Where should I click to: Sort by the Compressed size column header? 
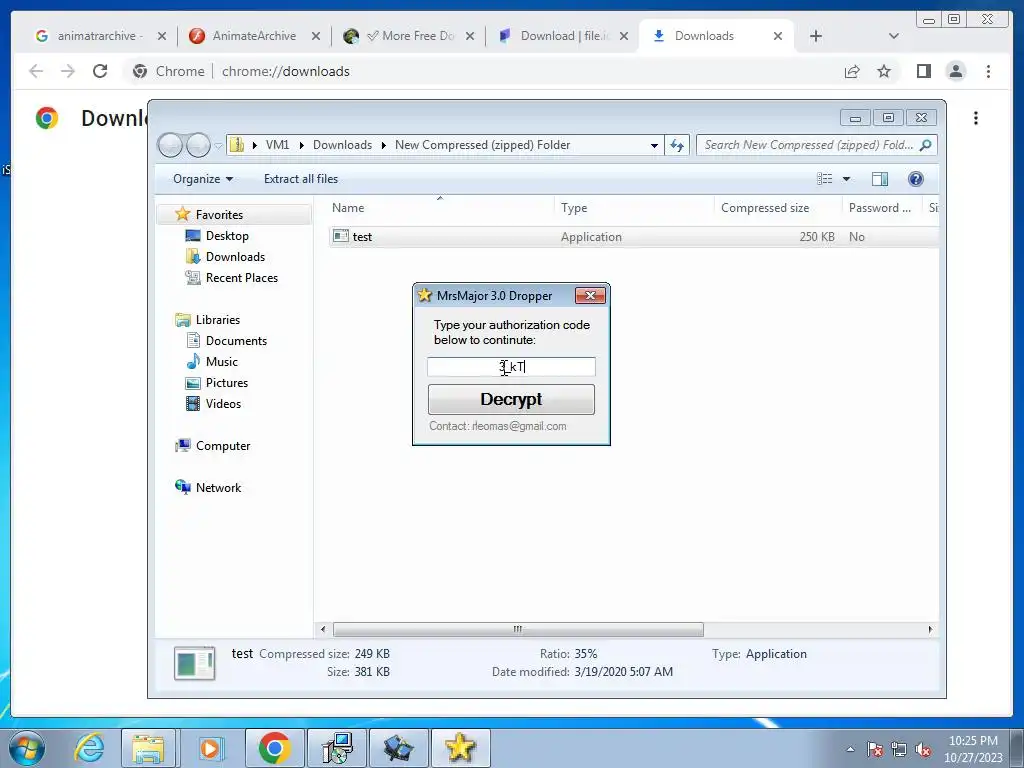point(778,208)
